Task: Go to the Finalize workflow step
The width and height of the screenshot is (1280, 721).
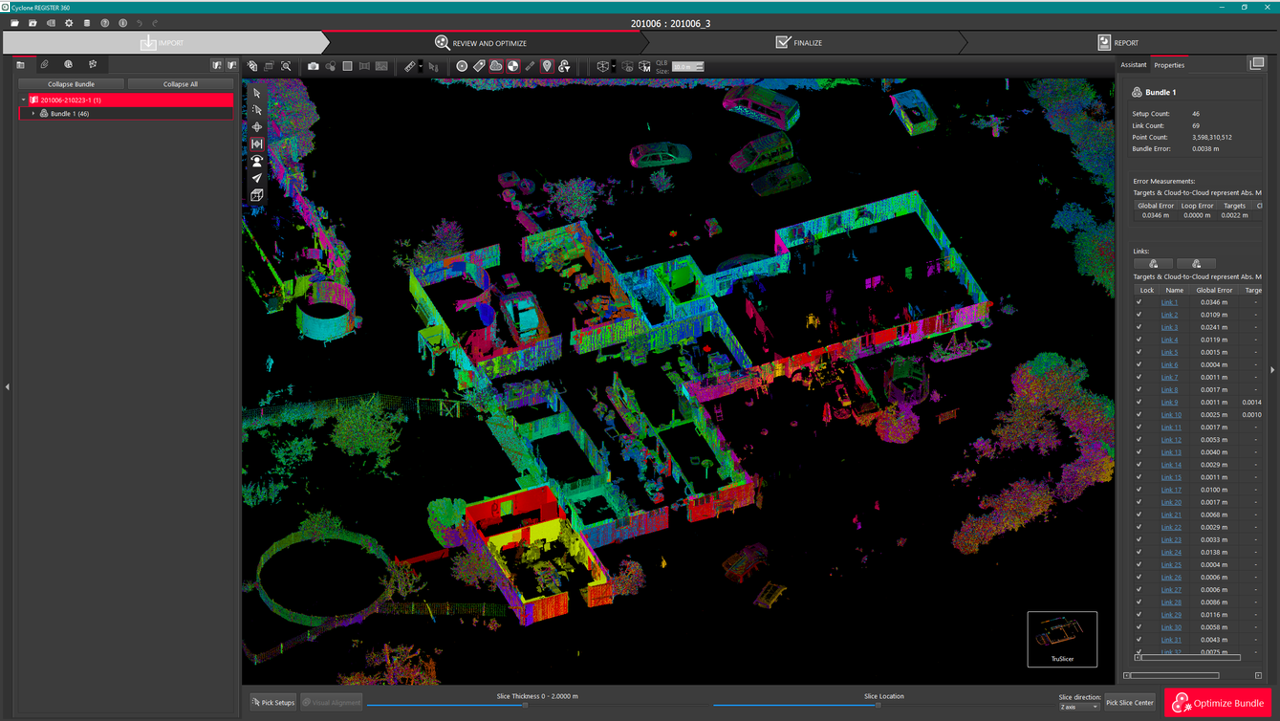Action: 798,43
